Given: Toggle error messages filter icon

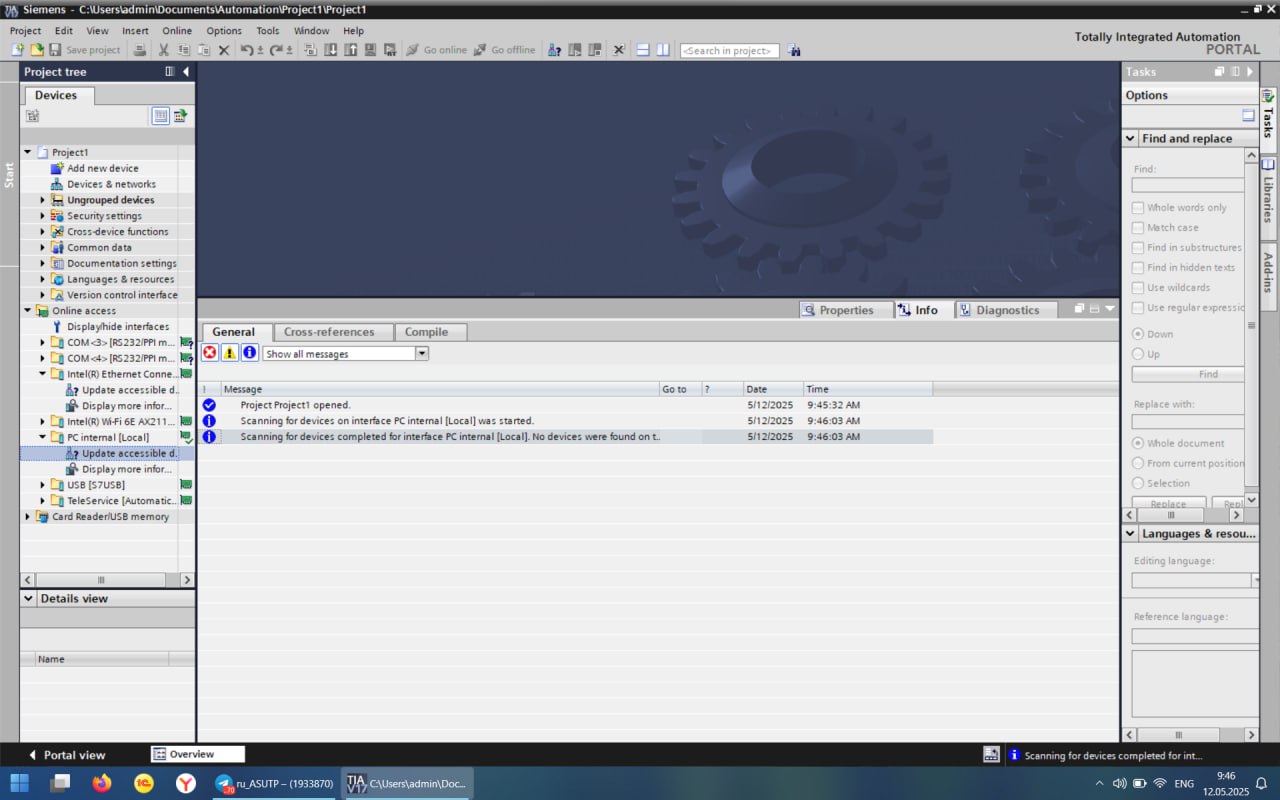Looking at the screenshot, I should pos(210,353).
